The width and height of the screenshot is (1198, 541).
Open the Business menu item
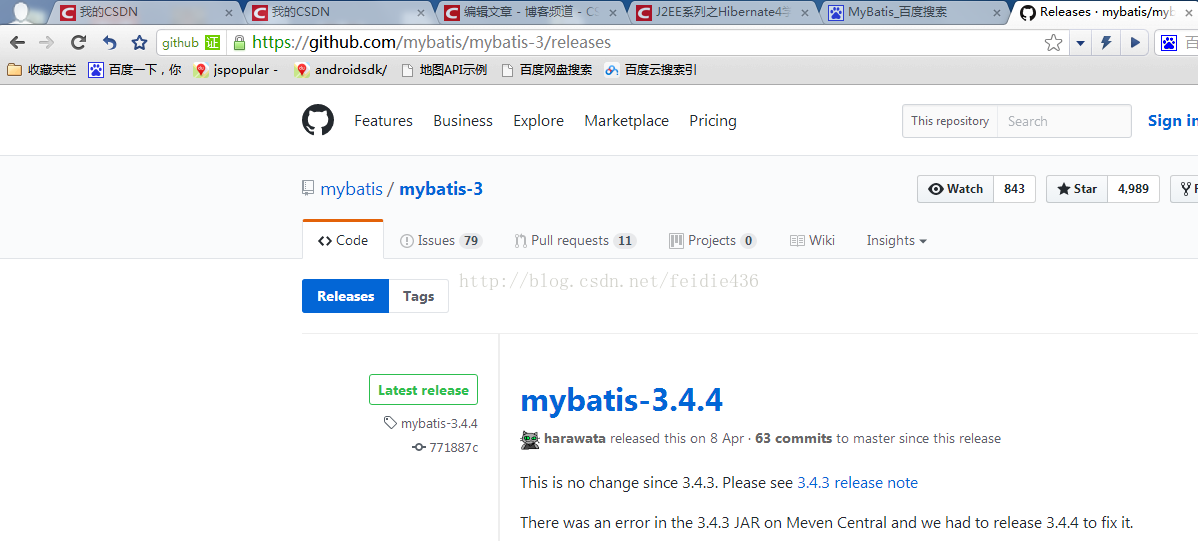click(463, 121)
